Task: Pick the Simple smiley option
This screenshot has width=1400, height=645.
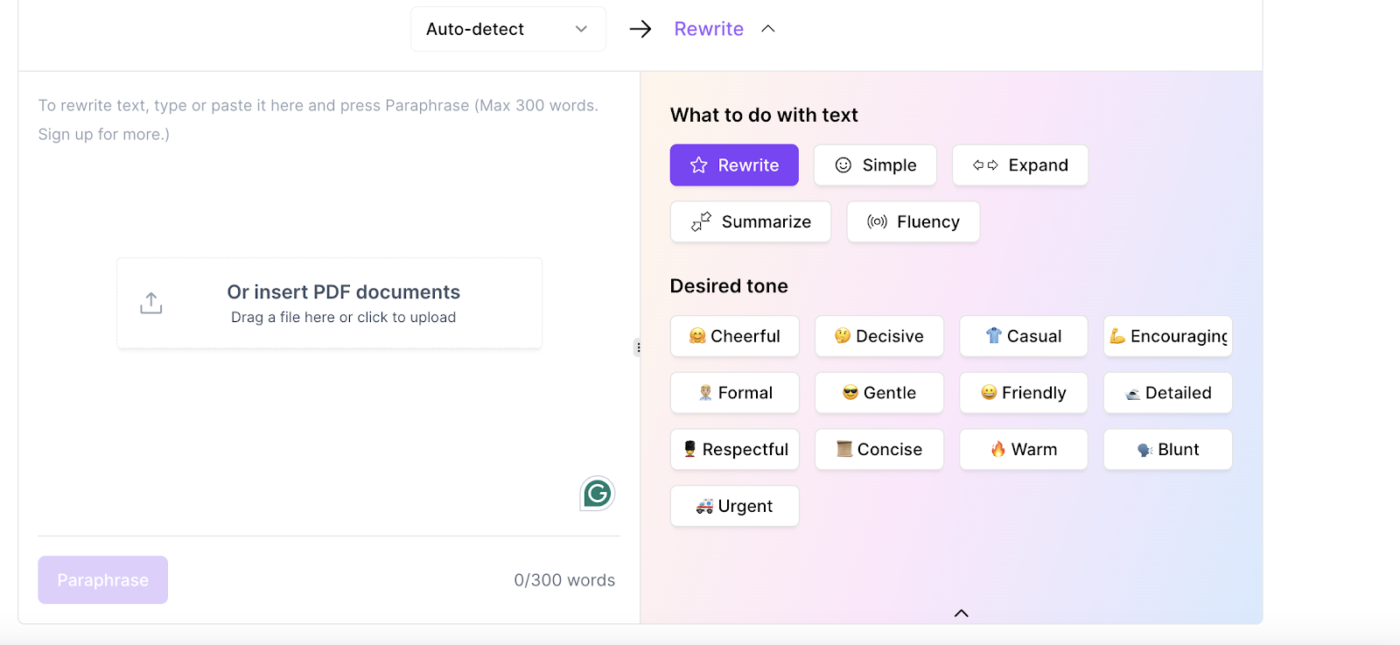Action: (x=875, y=165)
